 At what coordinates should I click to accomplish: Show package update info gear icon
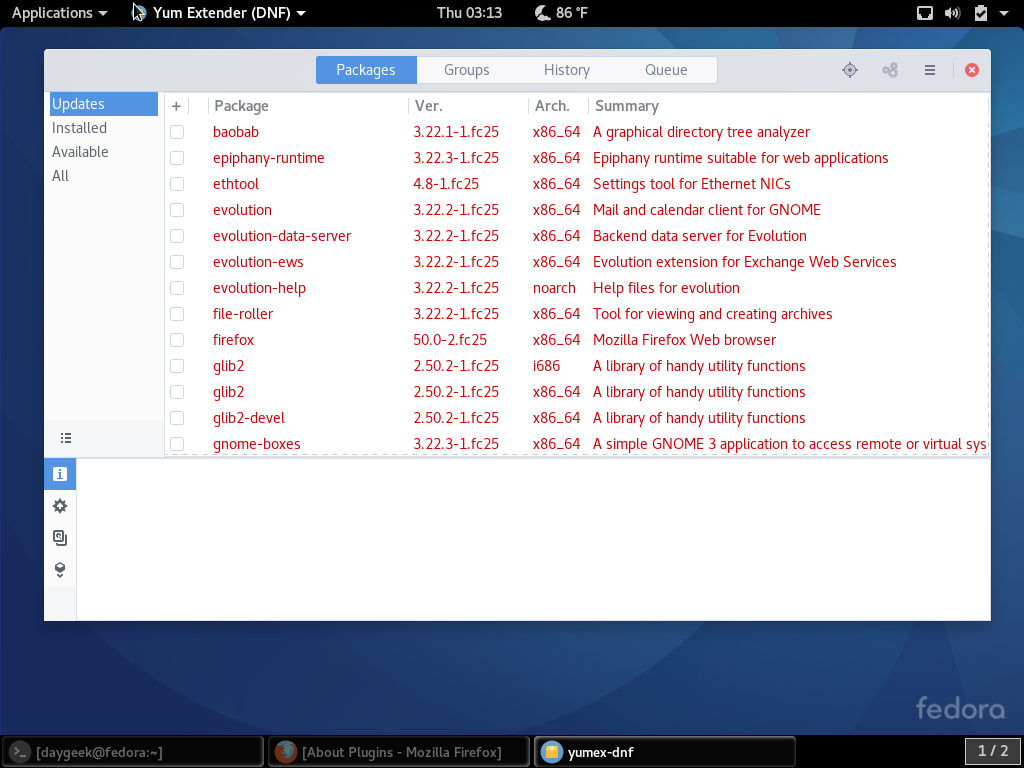tap(60, 506)
